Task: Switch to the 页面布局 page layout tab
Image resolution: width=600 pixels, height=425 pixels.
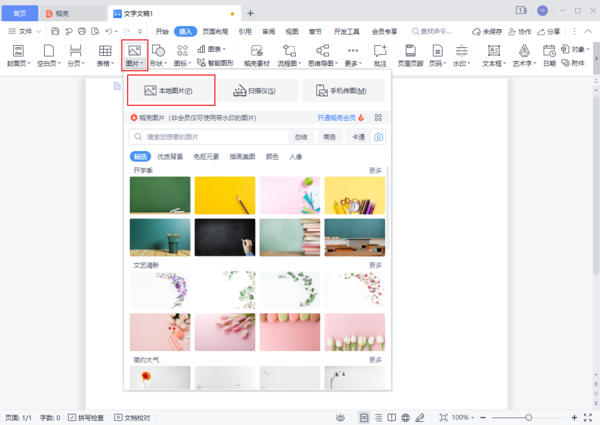Action: coord(215,31)
